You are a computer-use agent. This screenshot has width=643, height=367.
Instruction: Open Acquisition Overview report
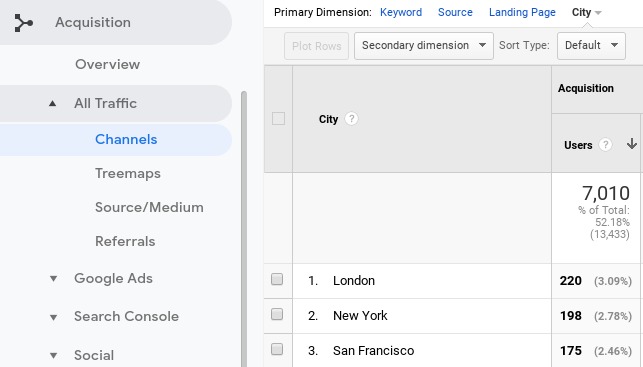pos(107,64)
